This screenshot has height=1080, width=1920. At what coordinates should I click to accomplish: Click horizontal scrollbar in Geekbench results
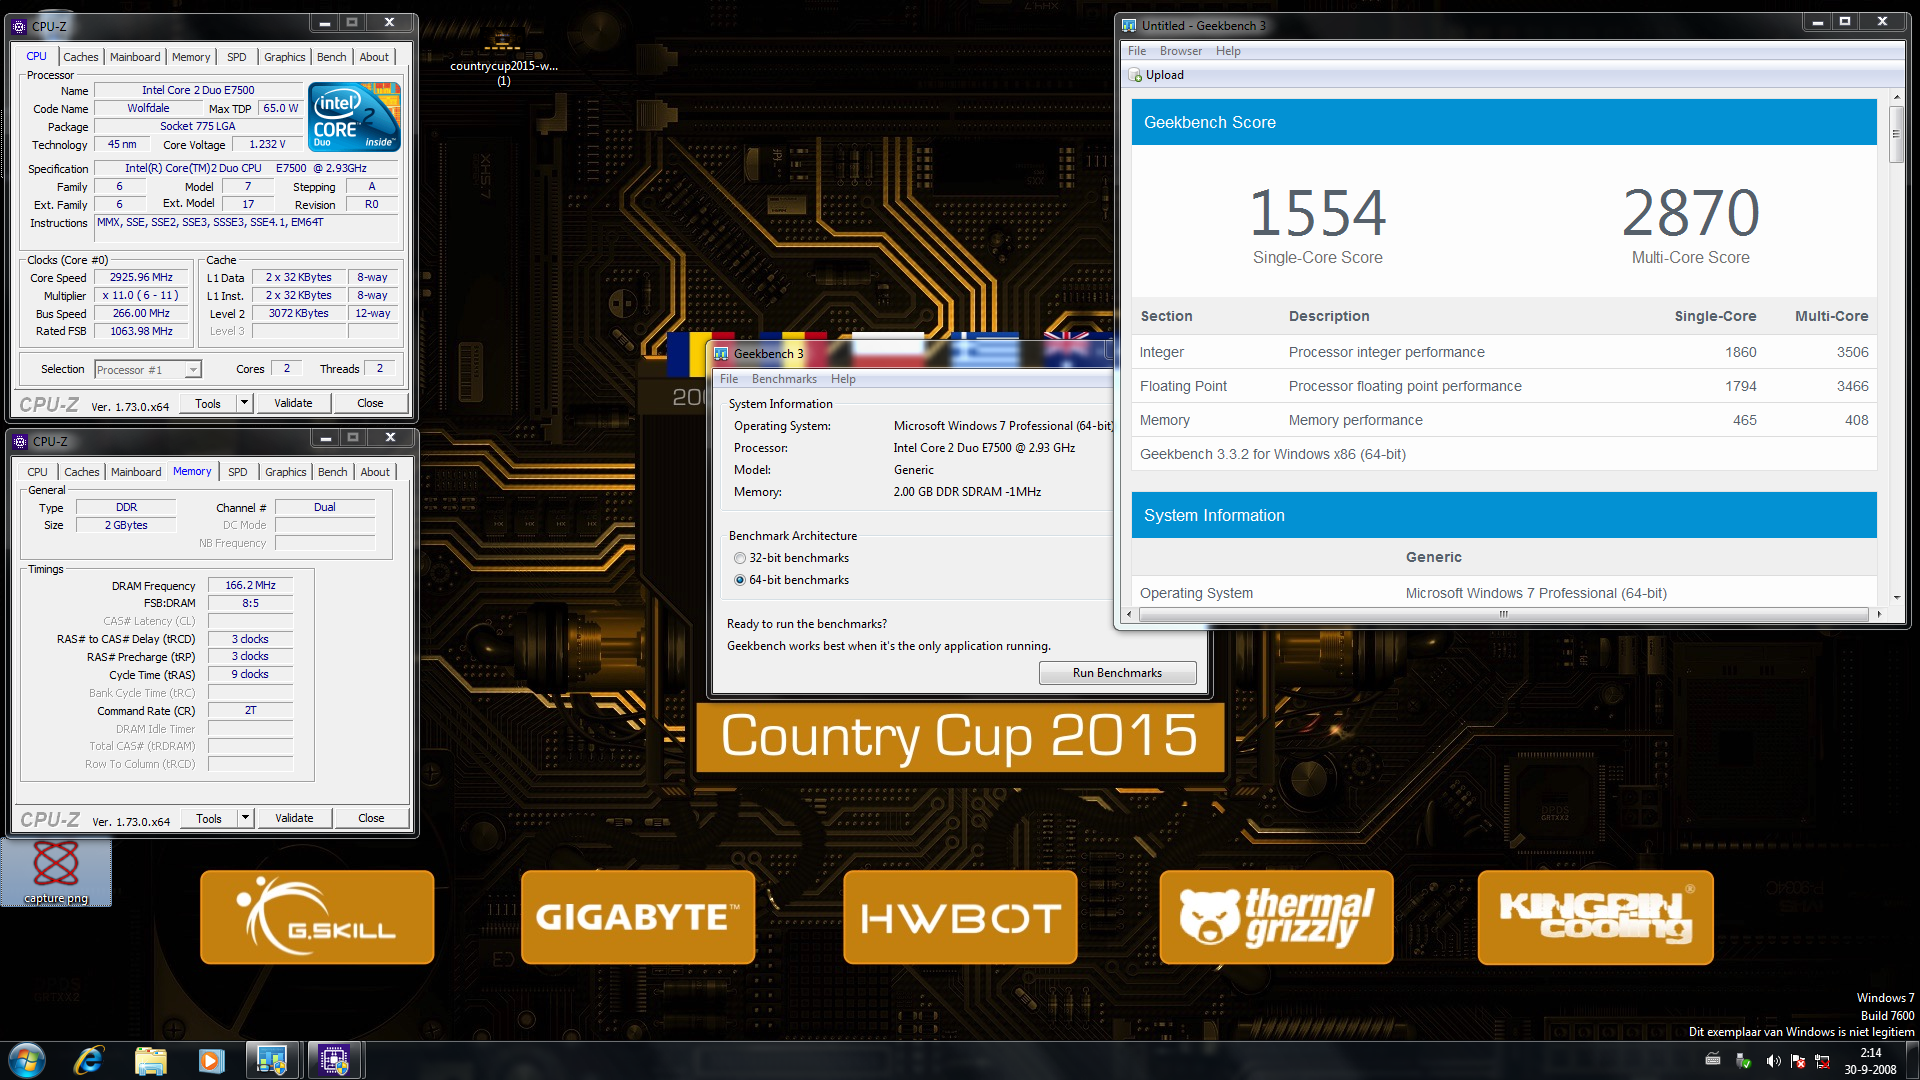[x=1503, y=614]
